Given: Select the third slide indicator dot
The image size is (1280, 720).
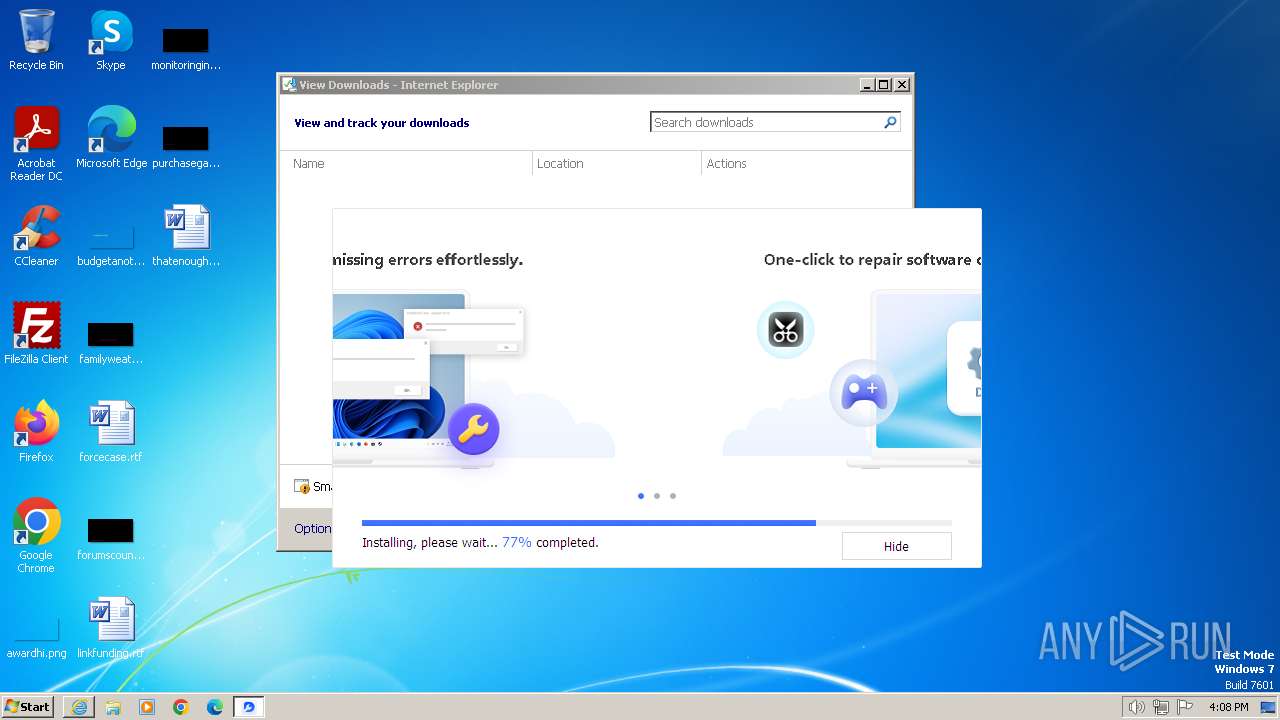Looking at the screenshot, I should pos(673,496).
